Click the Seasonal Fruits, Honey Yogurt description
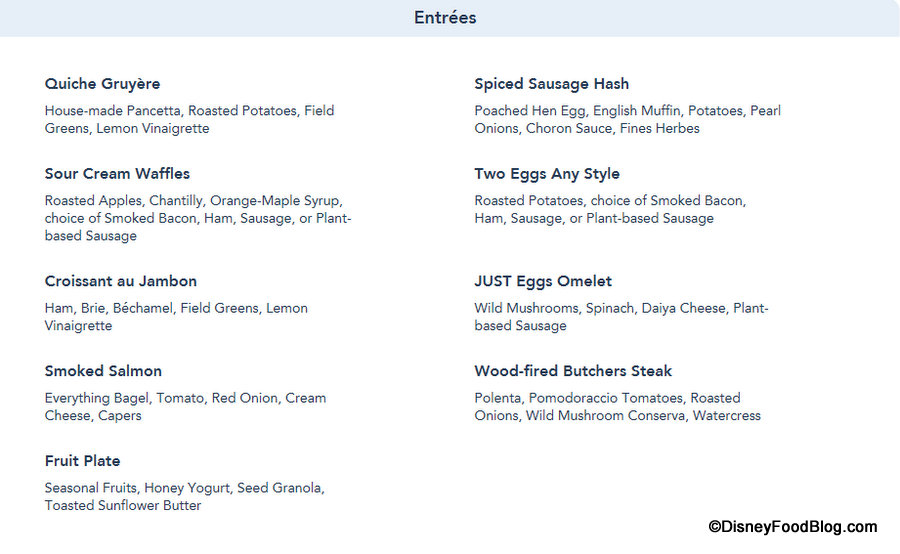The image size is (900, 554). [184, 496]
